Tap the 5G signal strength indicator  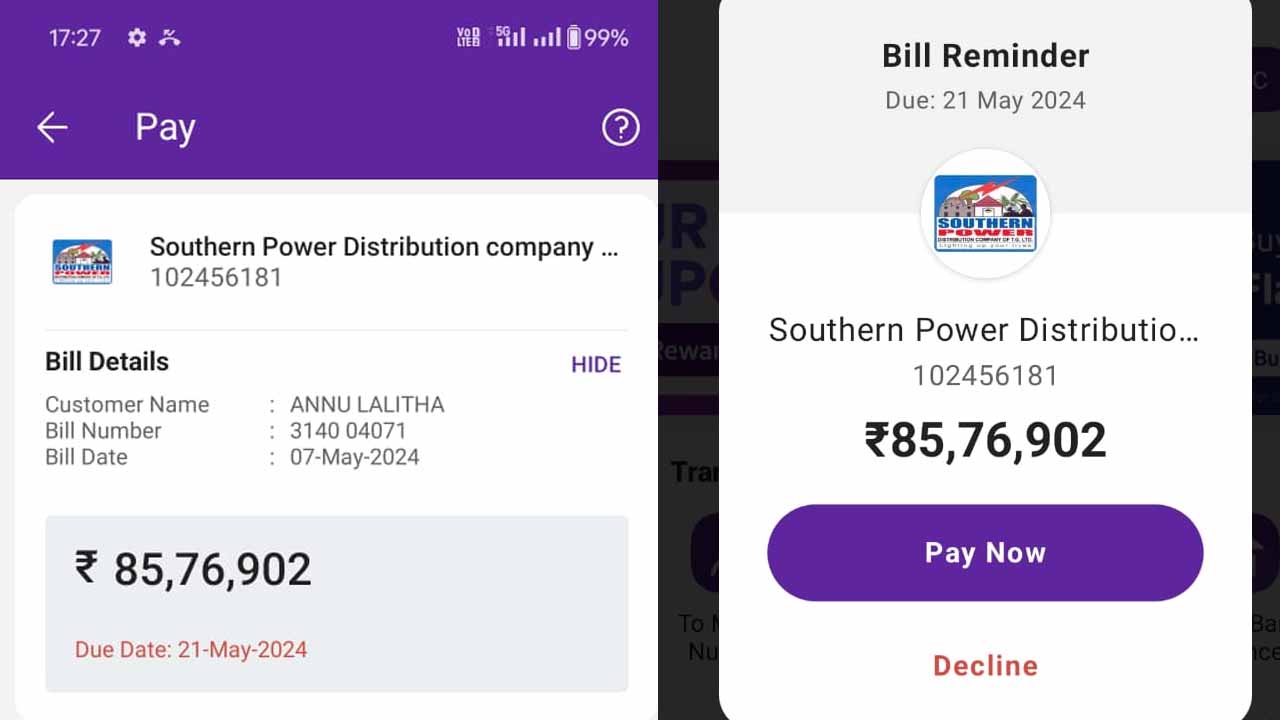coord(511,37)
